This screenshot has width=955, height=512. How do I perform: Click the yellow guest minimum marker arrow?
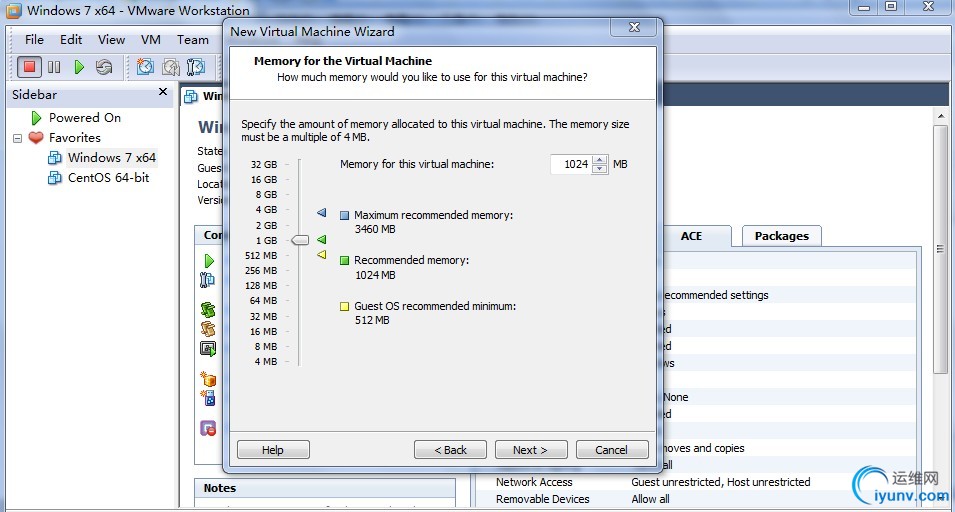tap(322, 254)
